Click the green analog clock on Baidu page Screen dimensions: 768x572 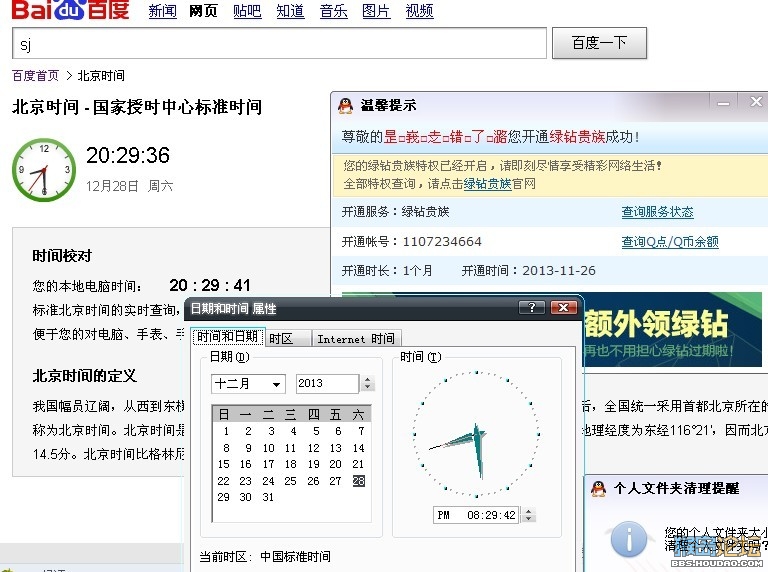pyautogui.click(x=44, y=170)
